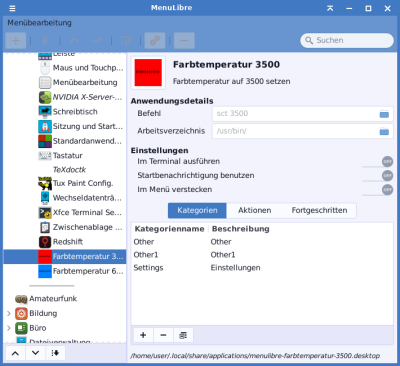Click the sort menu entries icon

point(55,353)
